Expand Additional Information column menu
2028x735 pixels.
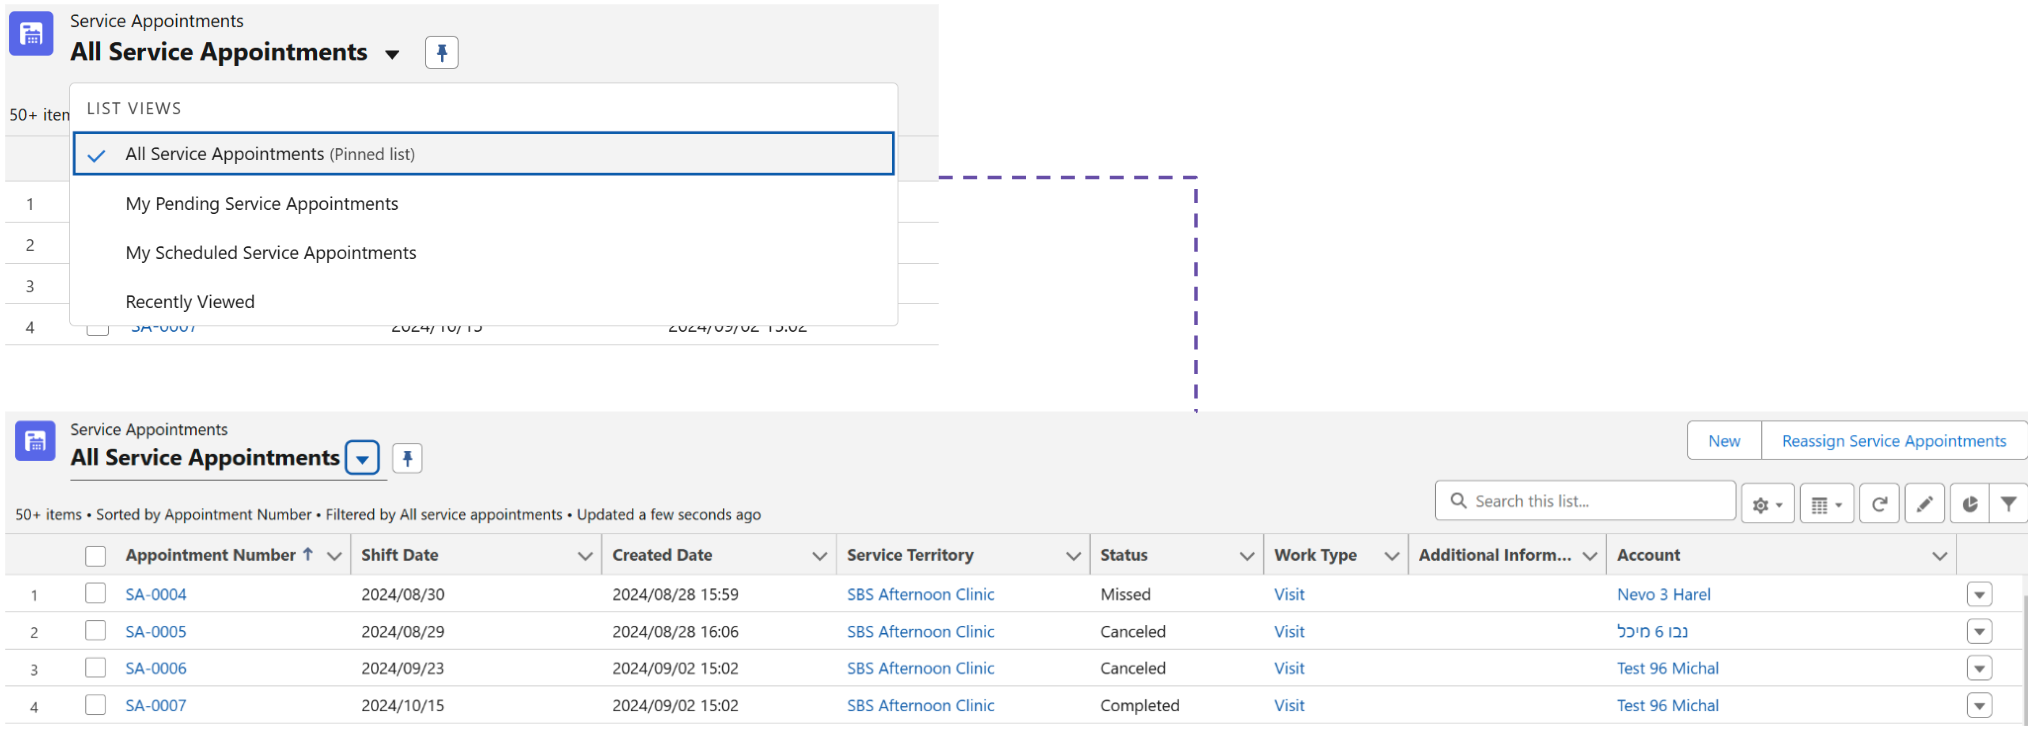coord(1589,556)
